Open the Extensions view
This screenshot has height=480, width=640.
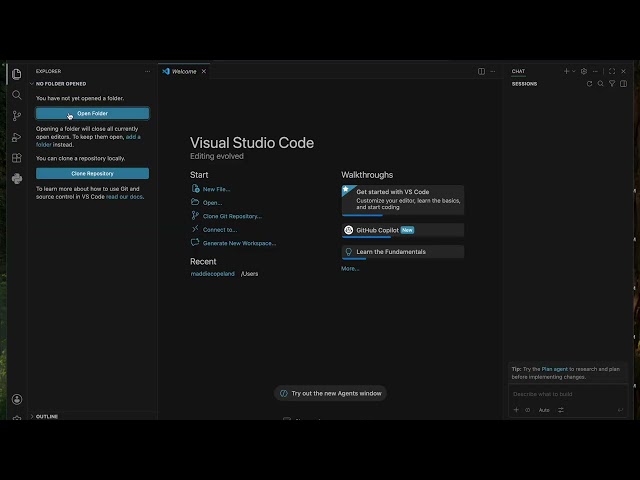17,158
